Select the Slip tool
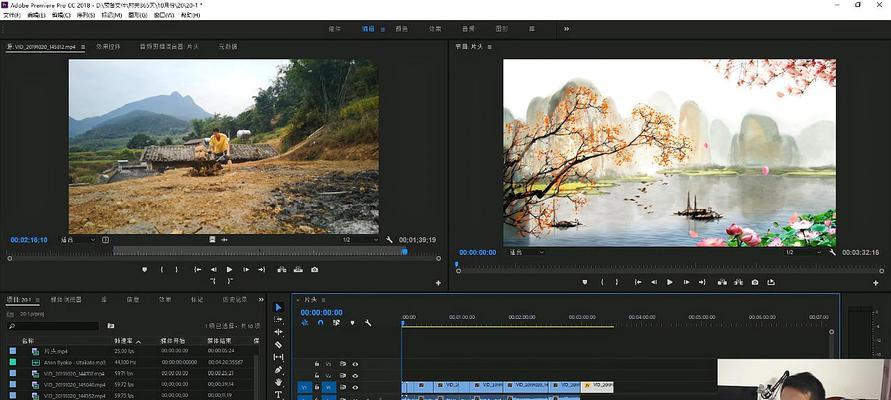Viewport: 891px width, 400px height. coord(278,357)
